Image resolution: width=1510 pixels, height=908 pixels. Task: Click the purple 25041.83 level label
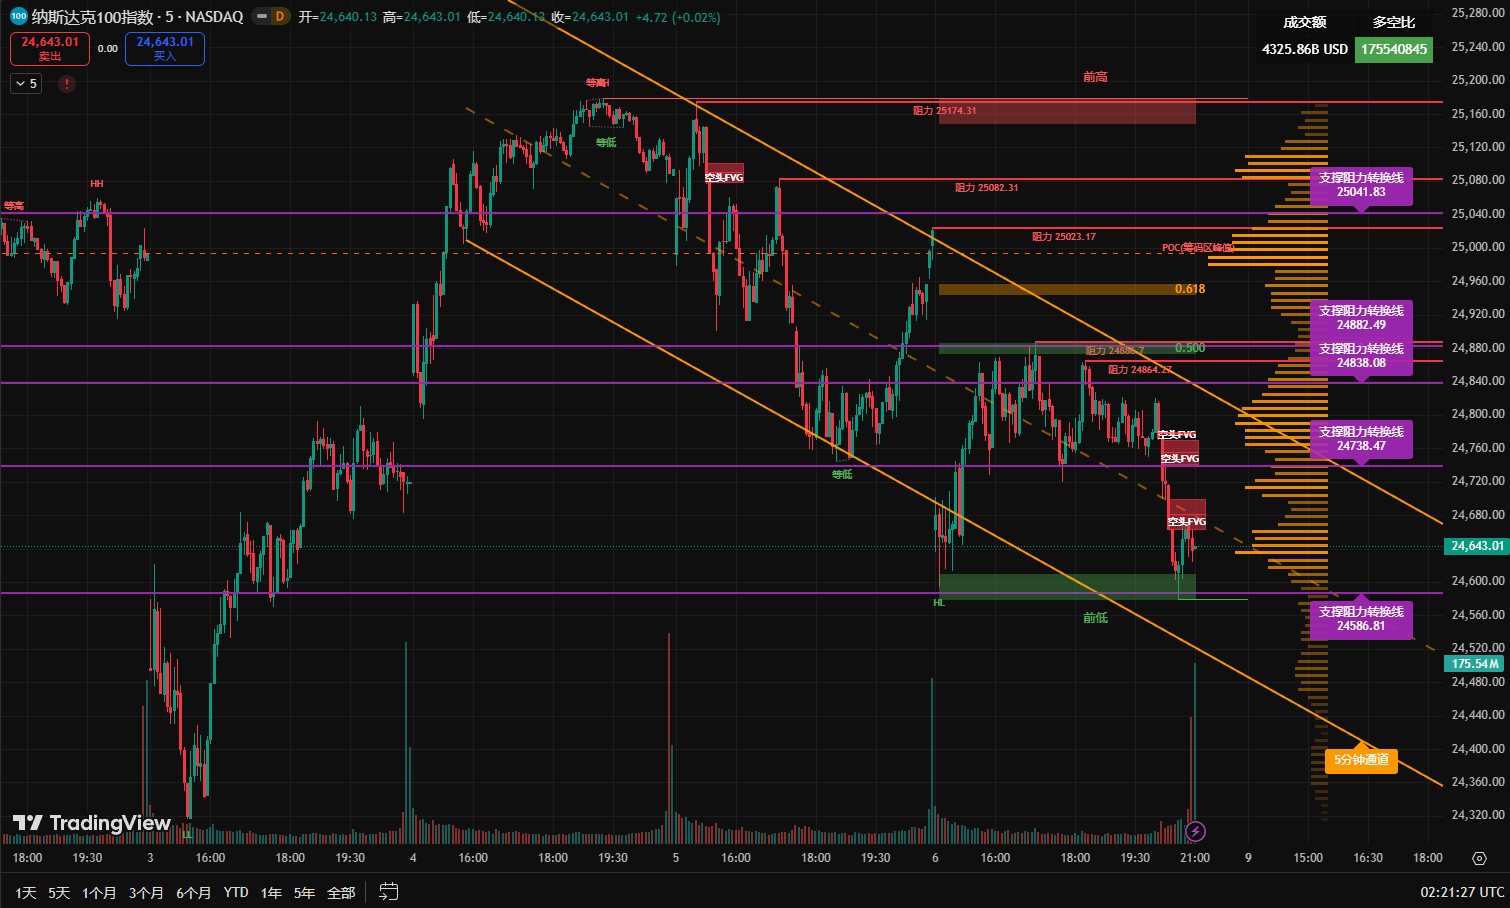click(x=1361, y=185)
